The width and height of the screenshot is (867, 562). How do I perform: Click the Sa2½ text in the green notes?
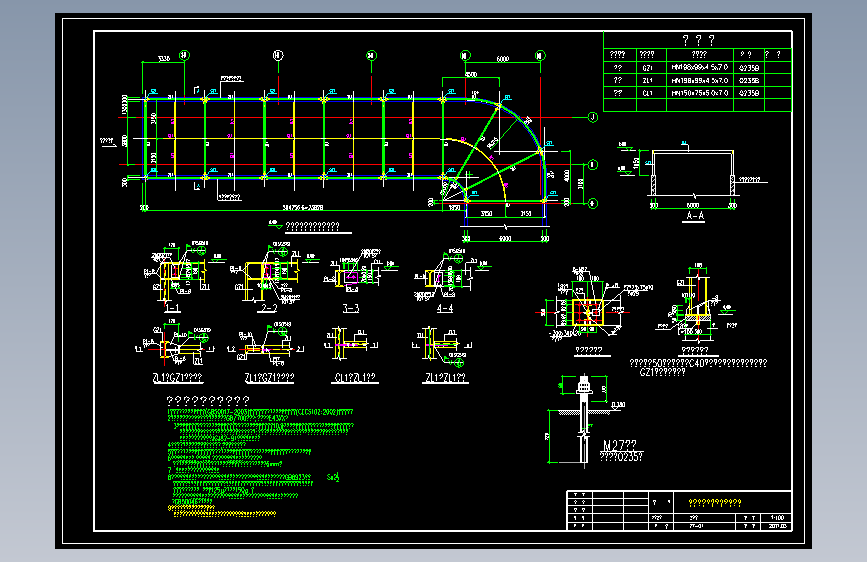tap(333, 477)
